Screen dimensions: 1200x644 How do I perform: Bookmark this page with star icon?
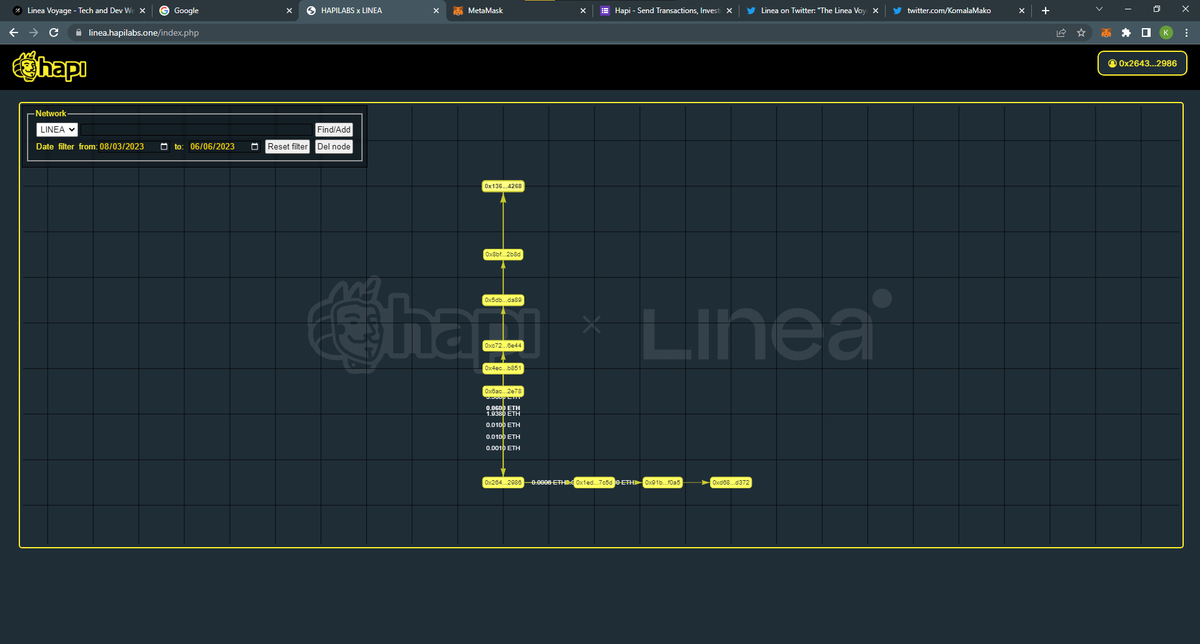coord(1081,32)
